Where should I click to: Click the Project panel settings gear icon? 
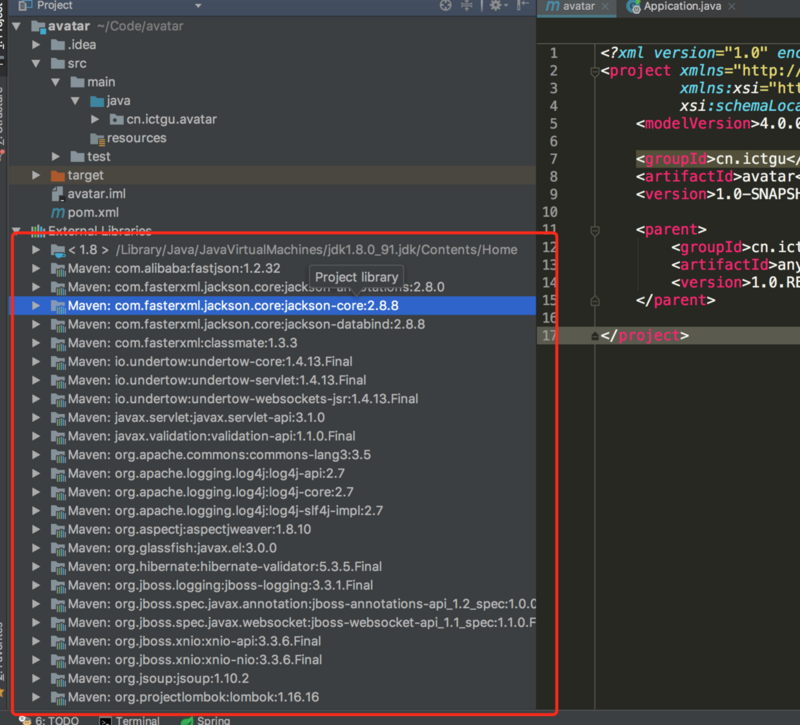coord(497,6)
